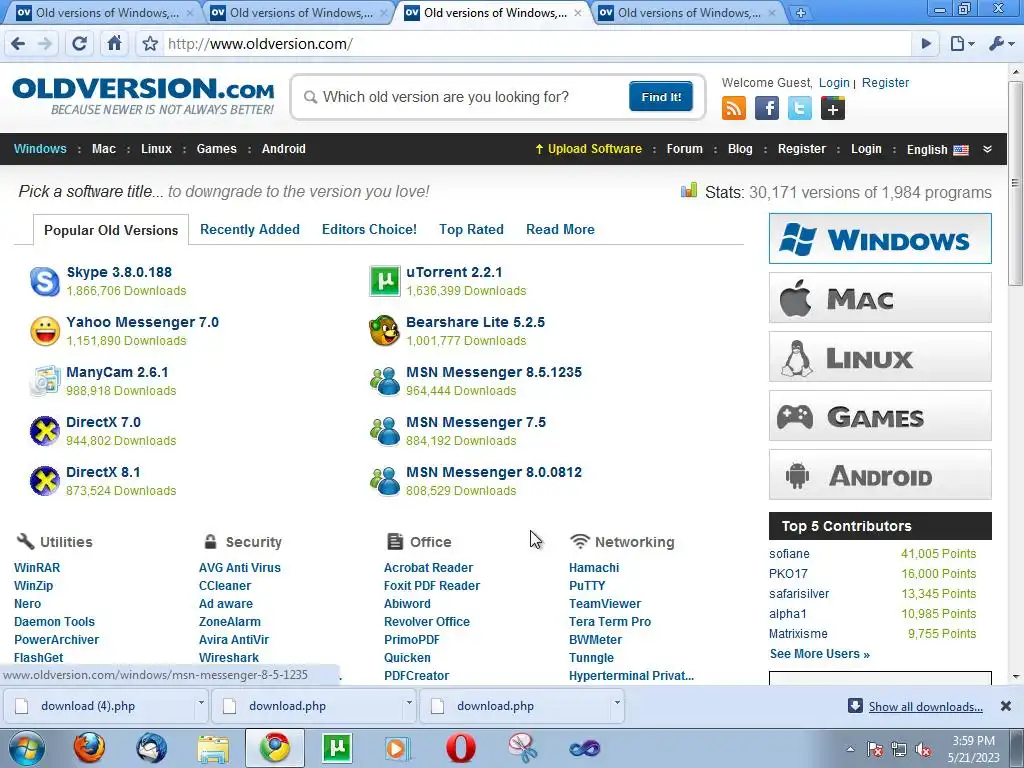Click the Go arrow beside address bar
The image size is (1024, 768).
pos(926,44)
